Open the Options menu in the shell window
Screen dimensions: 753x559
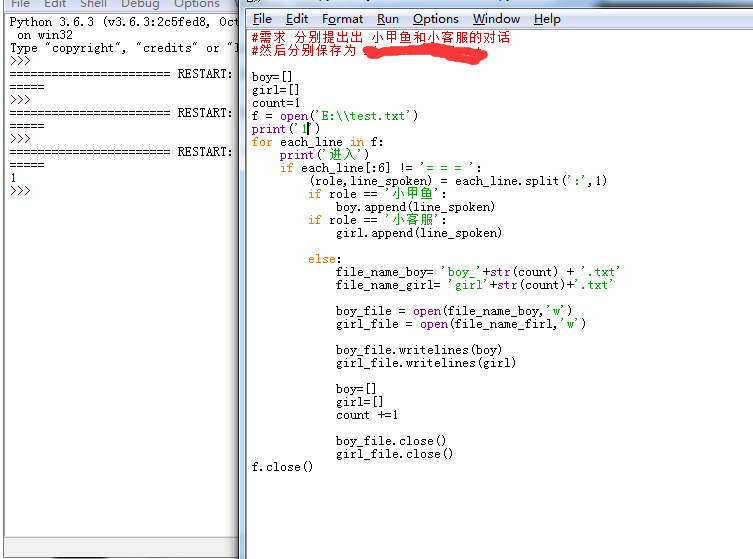pyautogui.click(x=196, y=4)
